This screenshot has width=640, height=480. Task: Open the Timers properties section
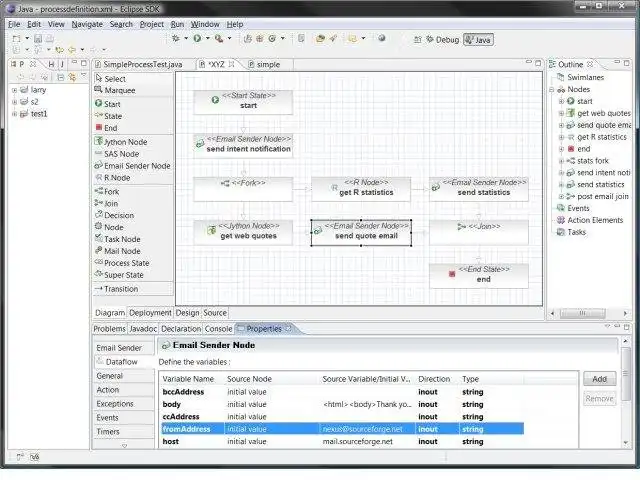click(124, 431)
